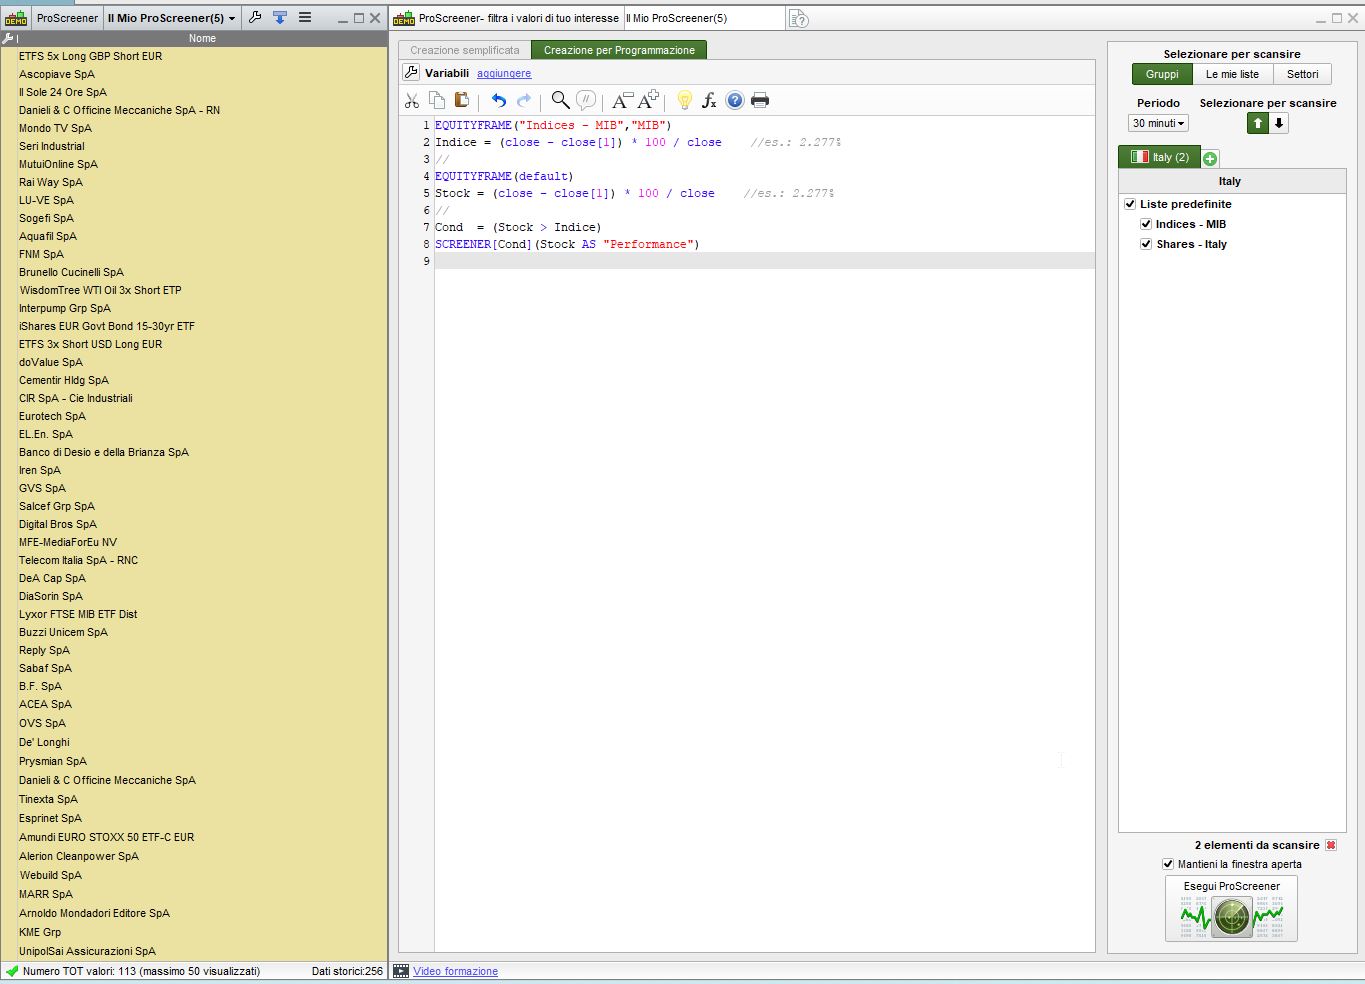Uncheck the Indices - MIB list
Viewport: 1365px width, 984px height.
1146,224
